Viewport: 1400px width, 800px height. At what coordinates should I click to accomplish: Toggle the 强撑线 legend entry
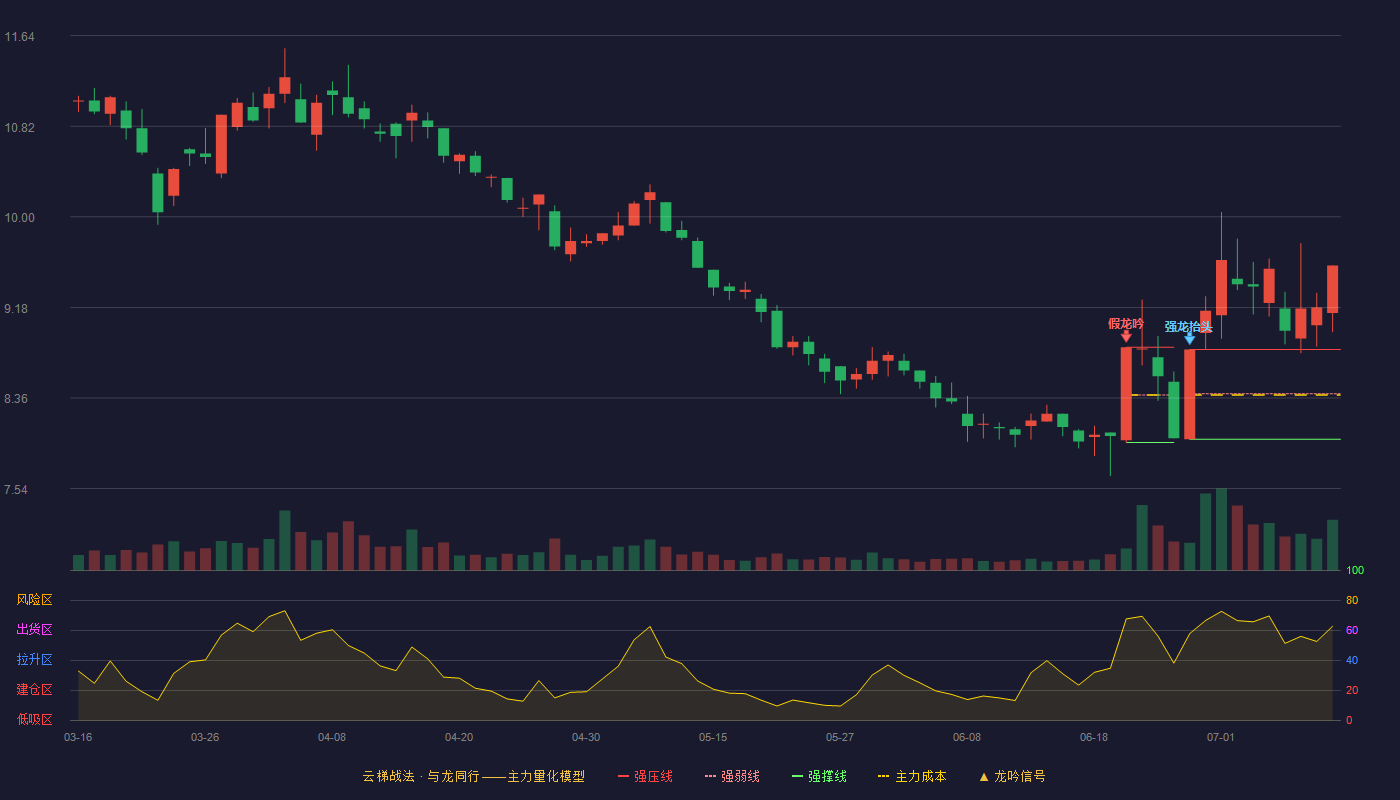[819, 776]
